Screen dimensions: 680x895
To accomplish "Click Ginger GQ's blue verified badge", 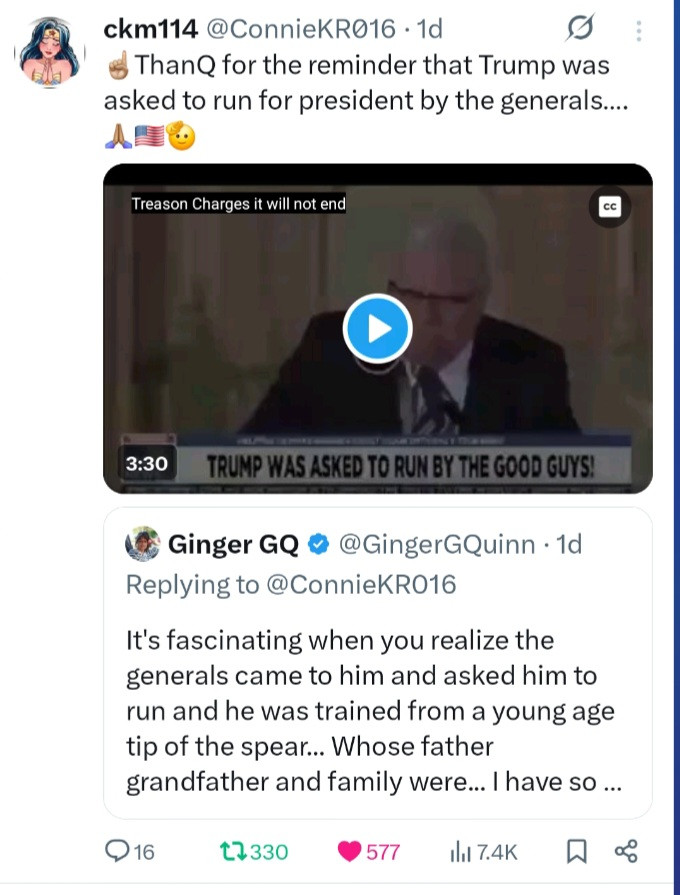I will point(318,545).
